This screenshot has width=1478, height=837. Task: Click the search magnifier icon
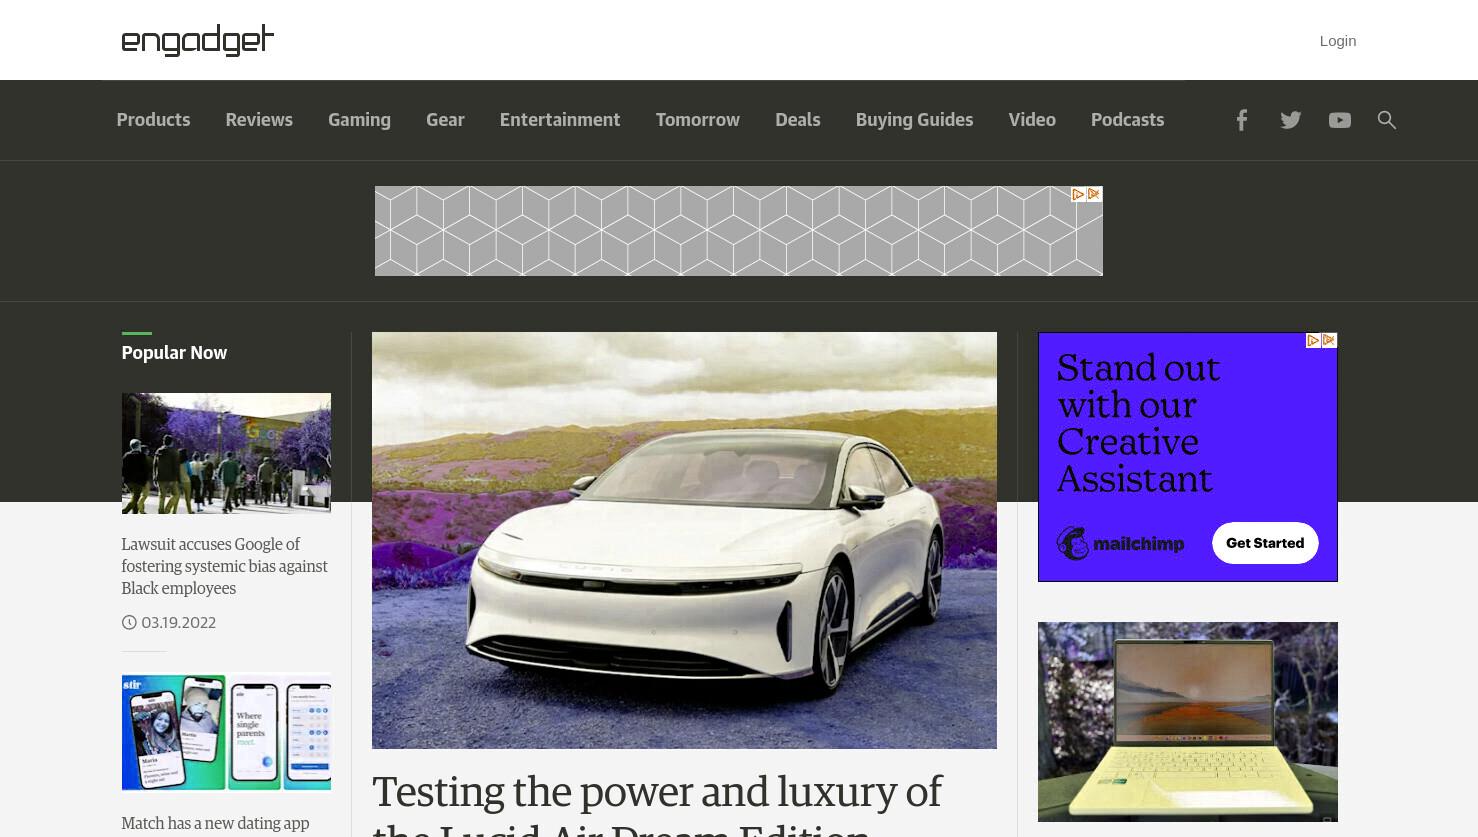coord(1387,120)
